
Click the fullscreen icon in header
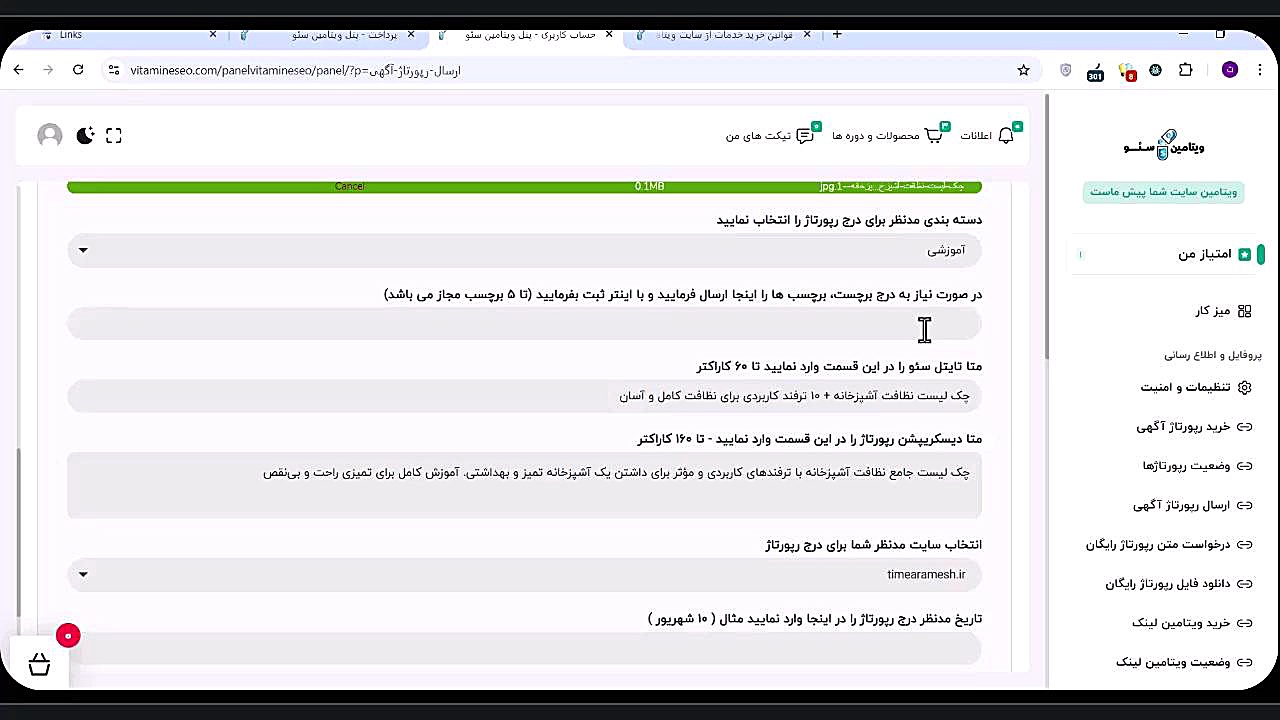point(114,136)
